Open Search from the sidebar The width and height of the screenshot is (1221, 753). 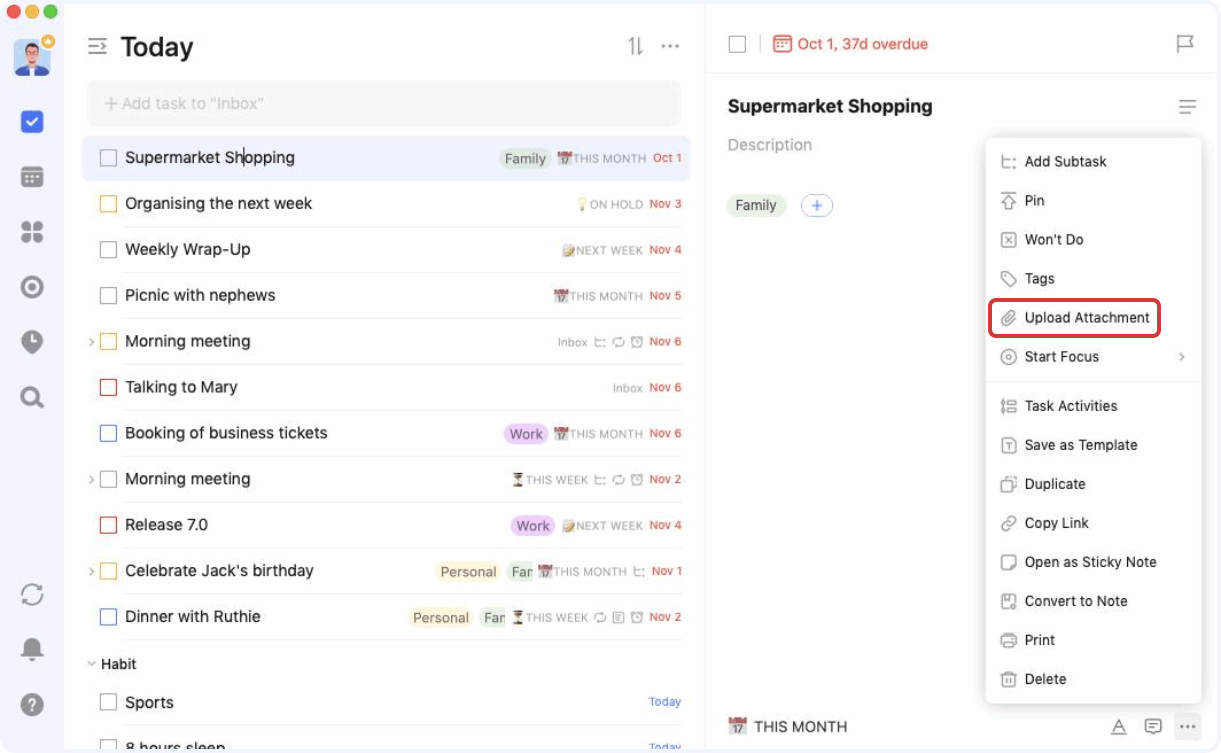32,397
